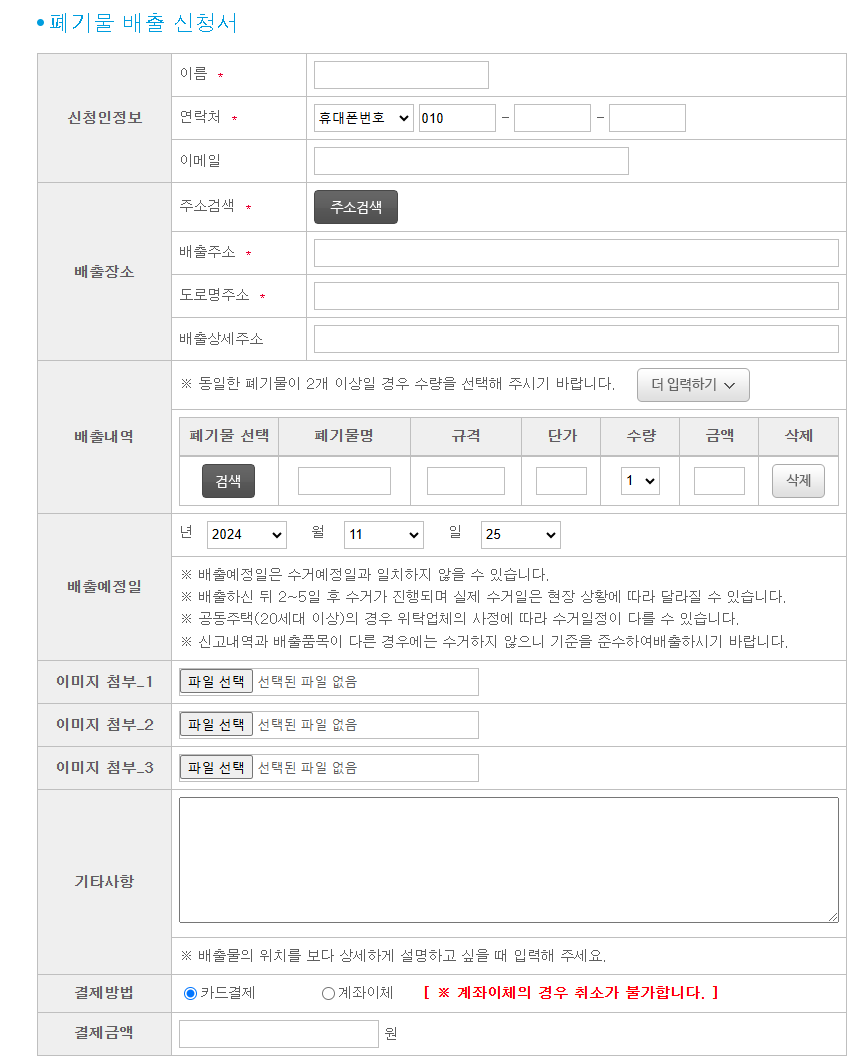Click the 폐기물 배출 신청서 page title
Viewport: 868px width, 1062px height.
tap(143, 23)
